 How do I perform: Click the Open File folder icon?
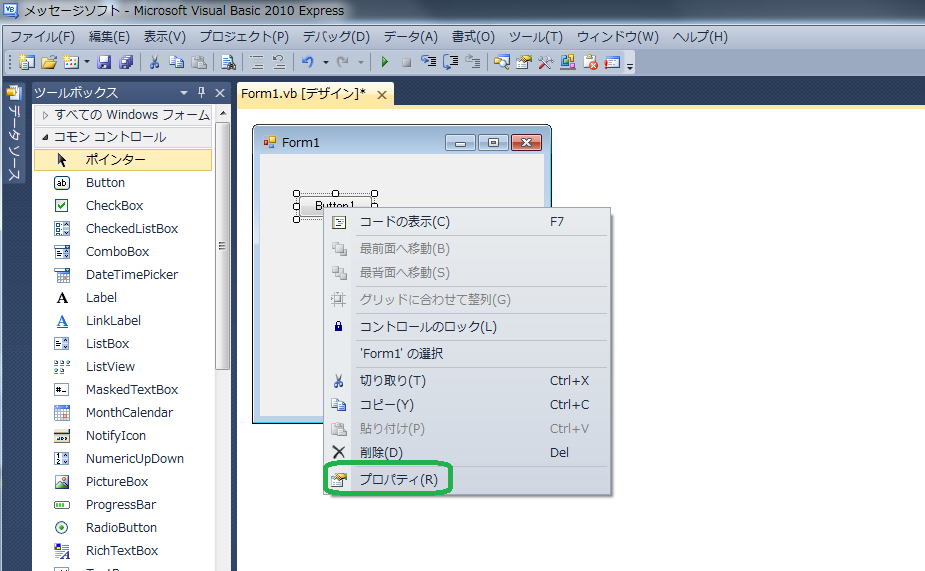point(50,62)
